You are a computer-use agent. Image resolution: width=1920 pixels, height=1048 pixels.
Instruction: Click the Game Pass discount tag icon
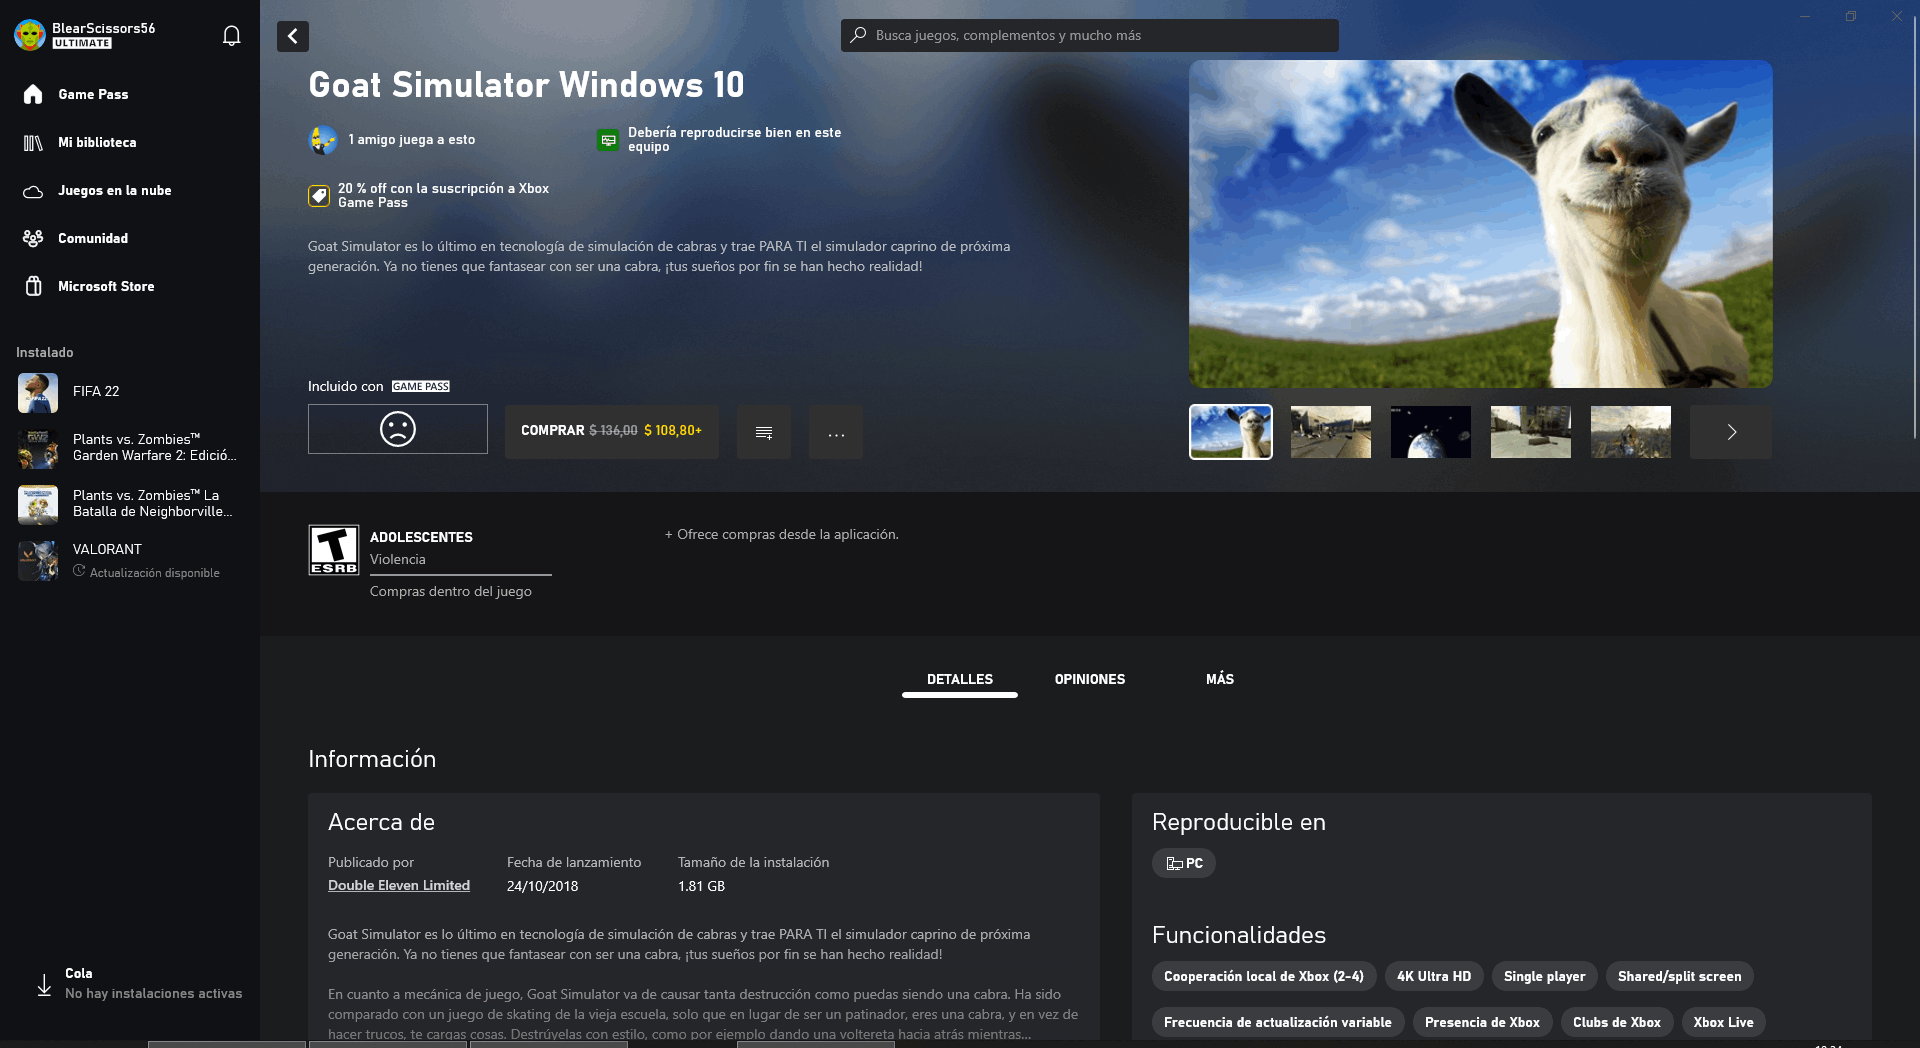click(319, 196)
